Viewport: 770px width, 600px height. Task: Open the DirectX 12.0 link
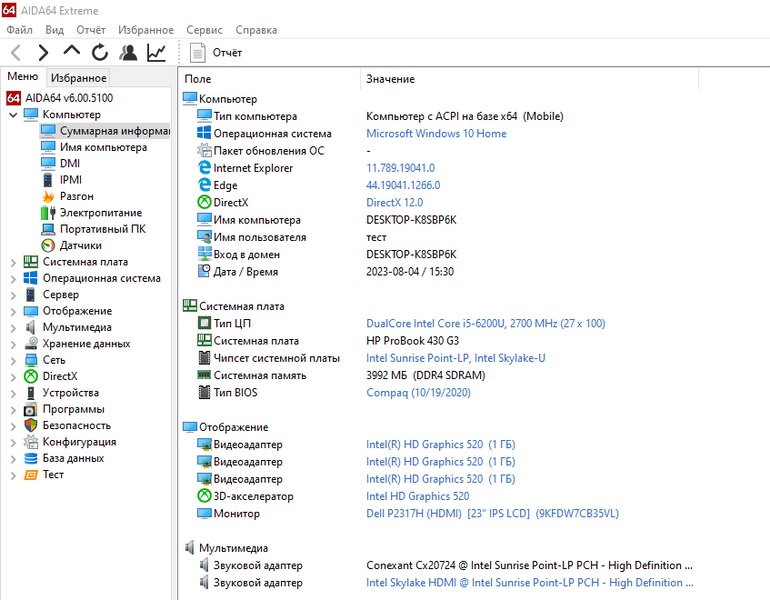coord(394,202)
